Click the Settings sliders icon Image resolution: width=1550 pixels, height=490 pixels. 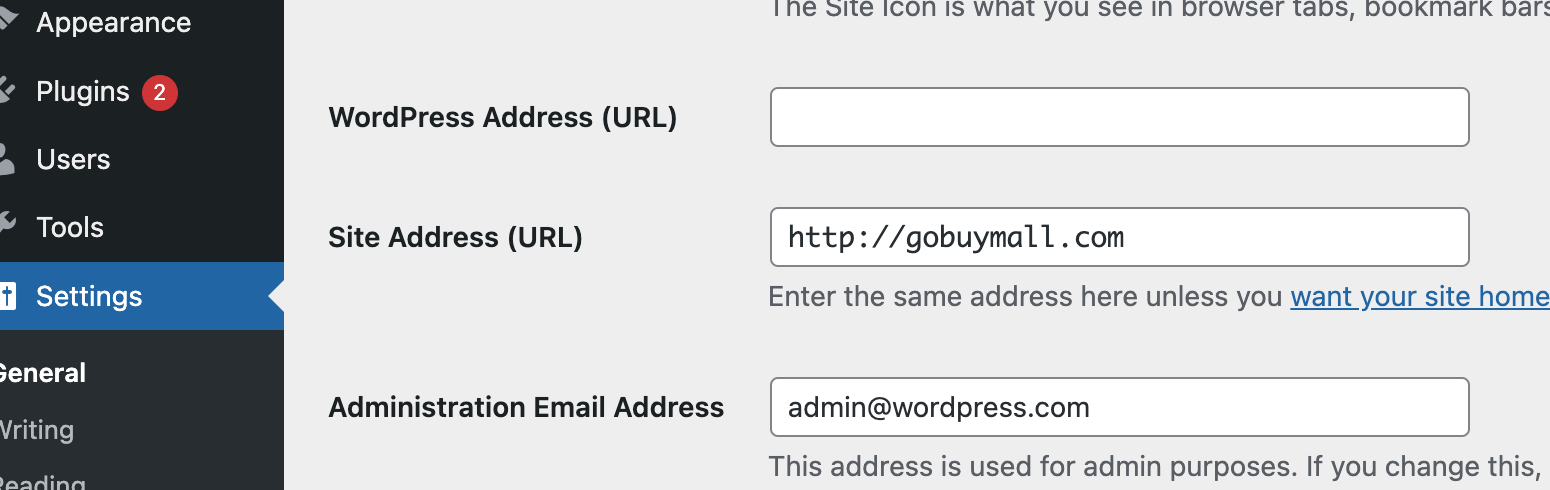pyautogui.click(x=7, y=296)
